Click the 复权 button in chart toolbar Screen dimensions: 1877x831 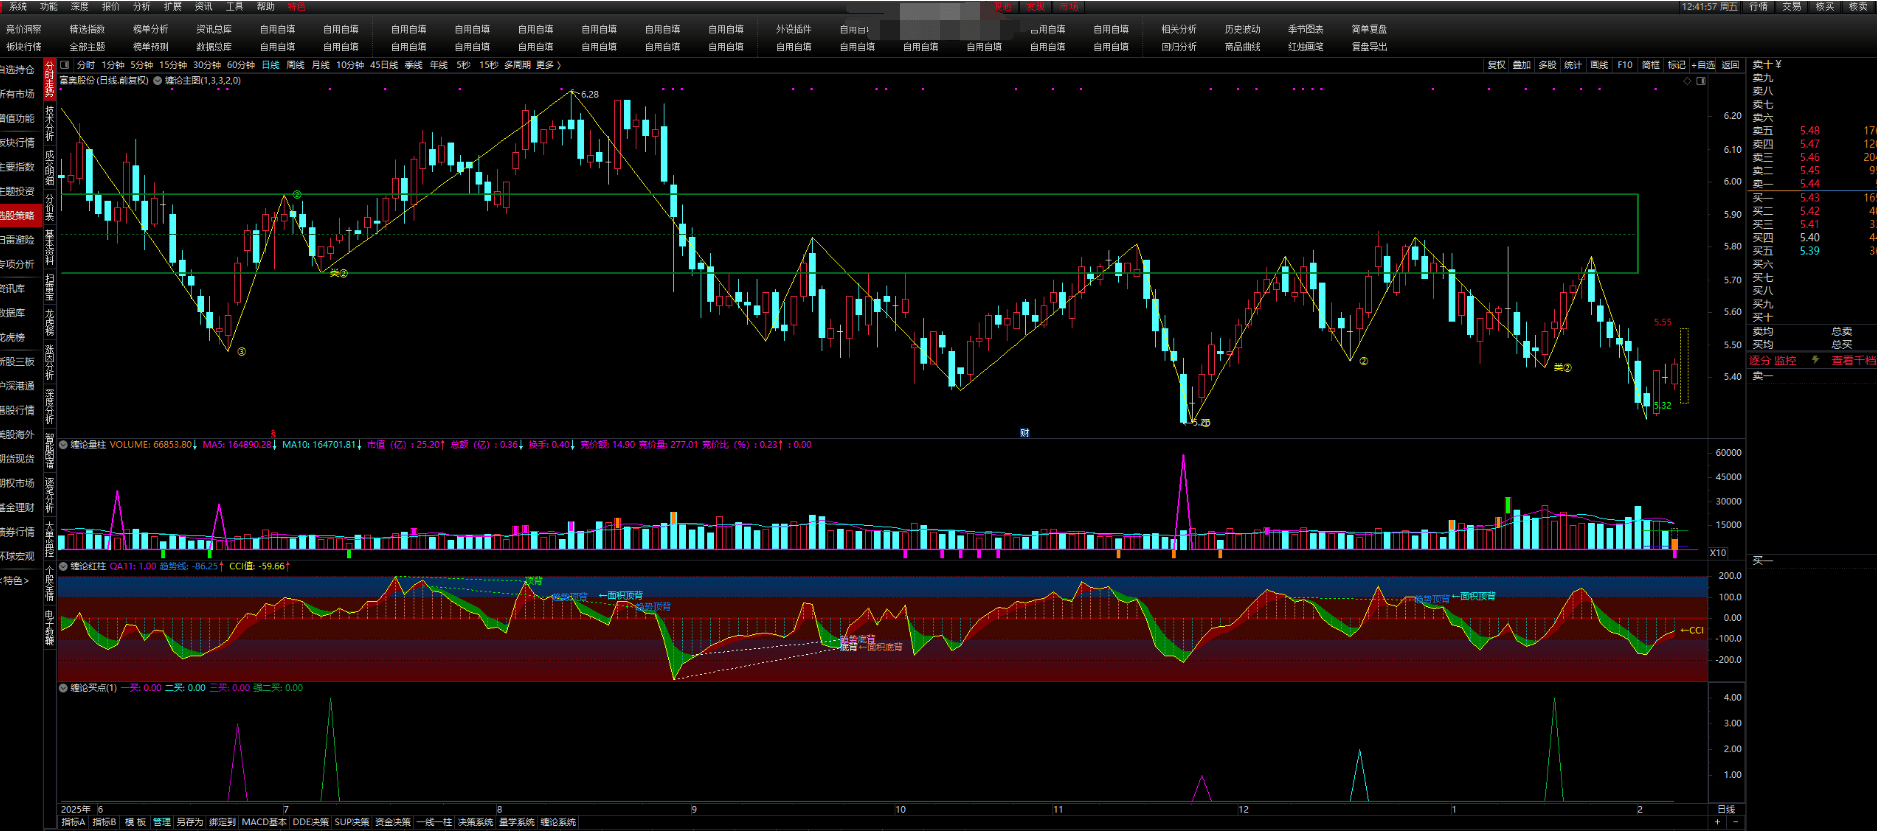pyautogui.click(x=1496, y=65)
